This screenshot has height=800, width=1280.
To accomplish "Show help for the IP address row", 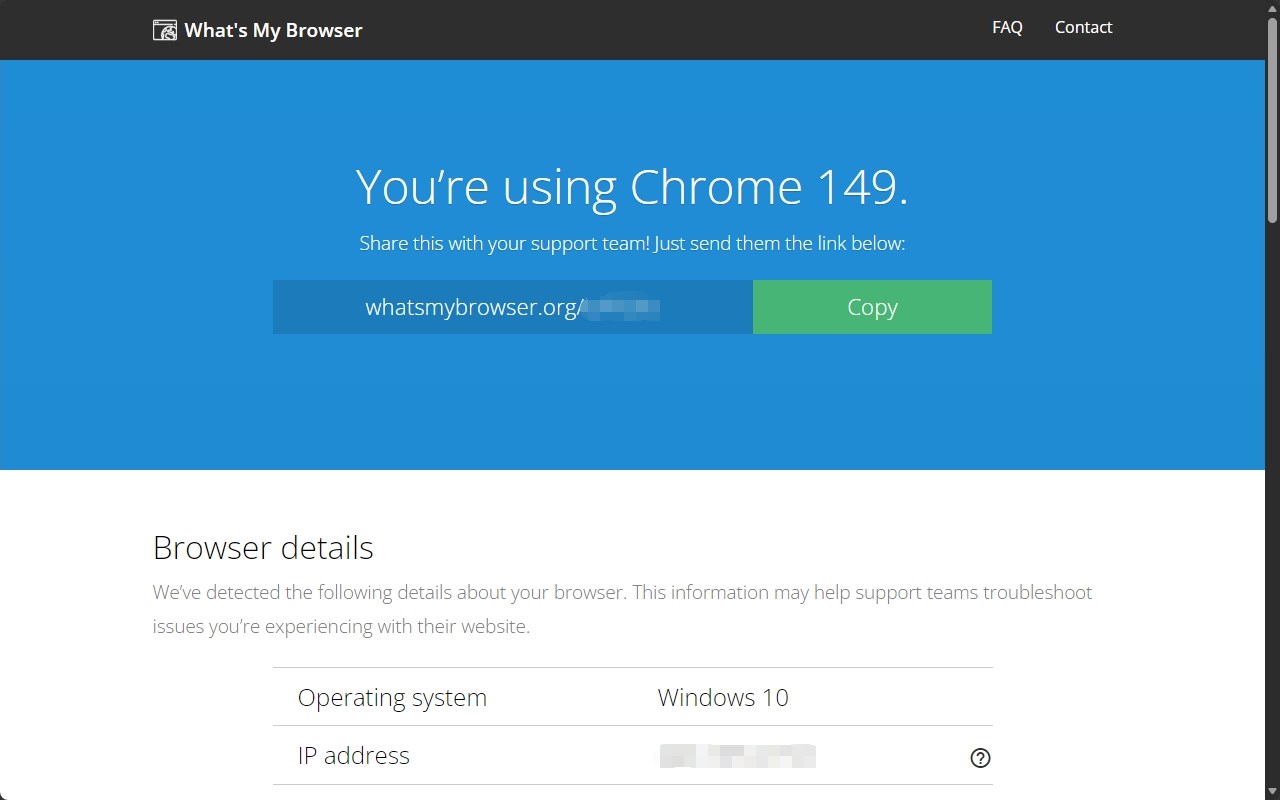I will [980, 758].
